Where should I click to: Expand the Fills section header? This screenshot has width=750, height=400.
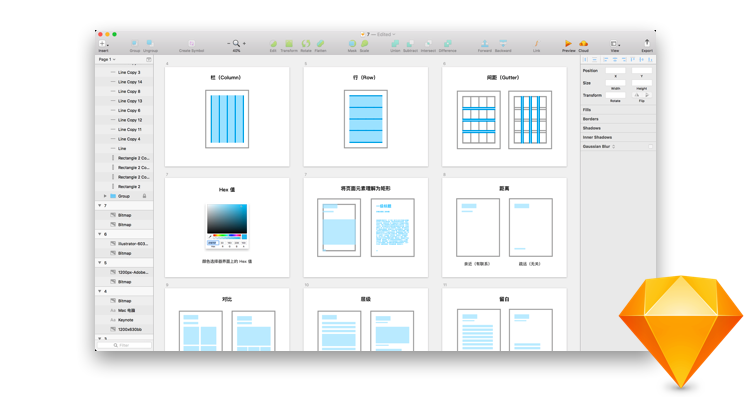pos(588,110)
